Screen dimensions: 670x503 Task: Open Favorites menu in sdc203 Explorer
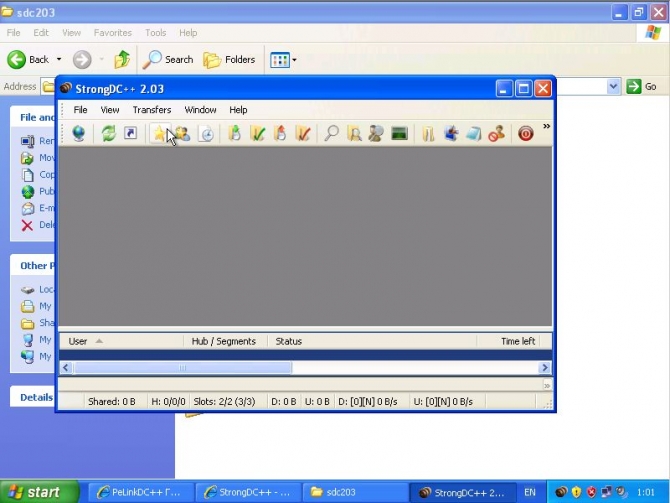[113, 33]
